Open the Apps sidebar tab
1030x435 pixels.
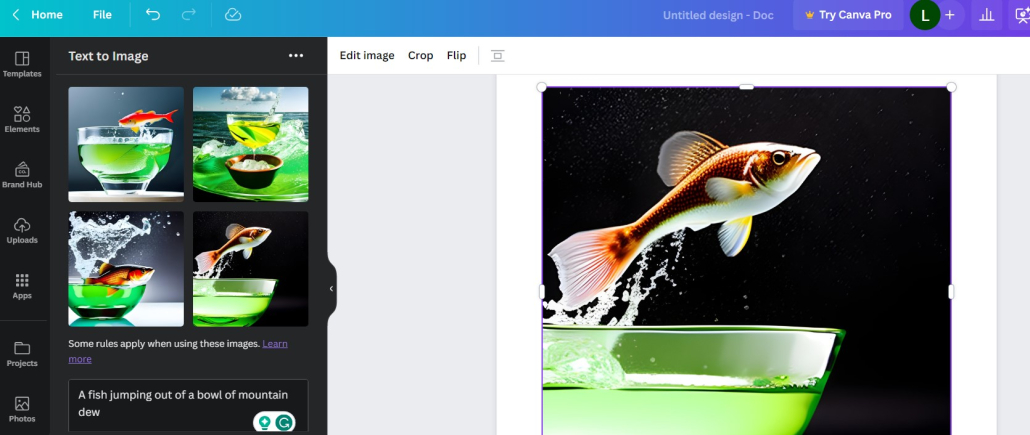(22, 286)
